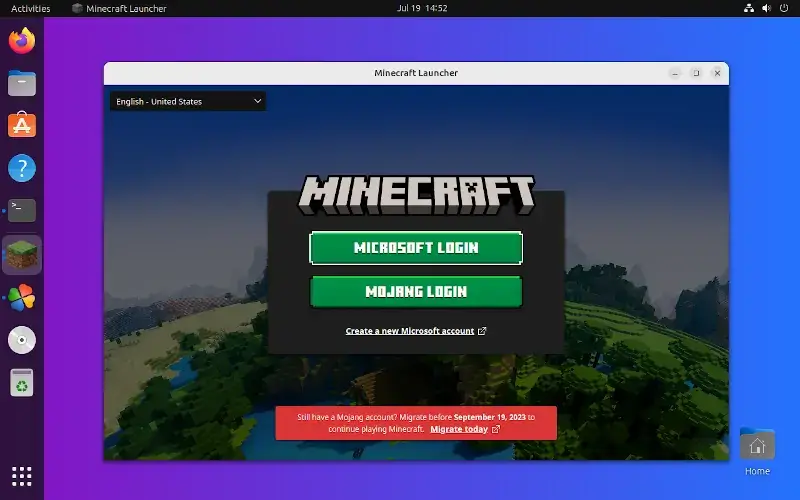
Task: Launch Ubuntu Software from the dock
Action: 22,125
